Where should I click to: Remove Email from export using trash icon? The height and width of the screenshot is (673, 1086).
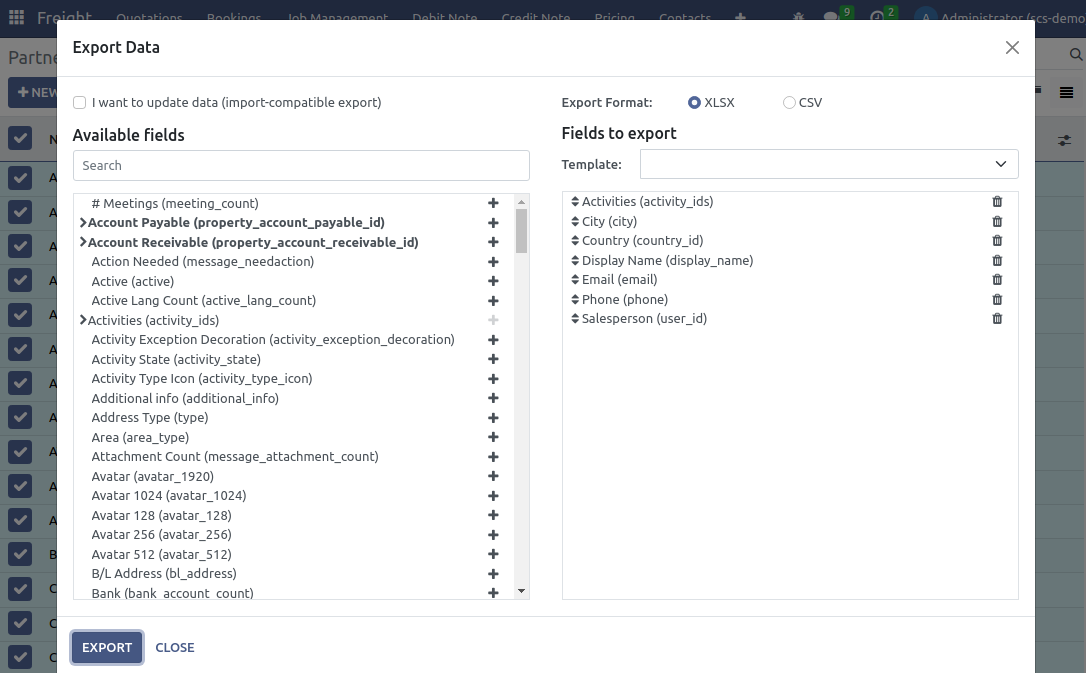click(x=997, y=279)
